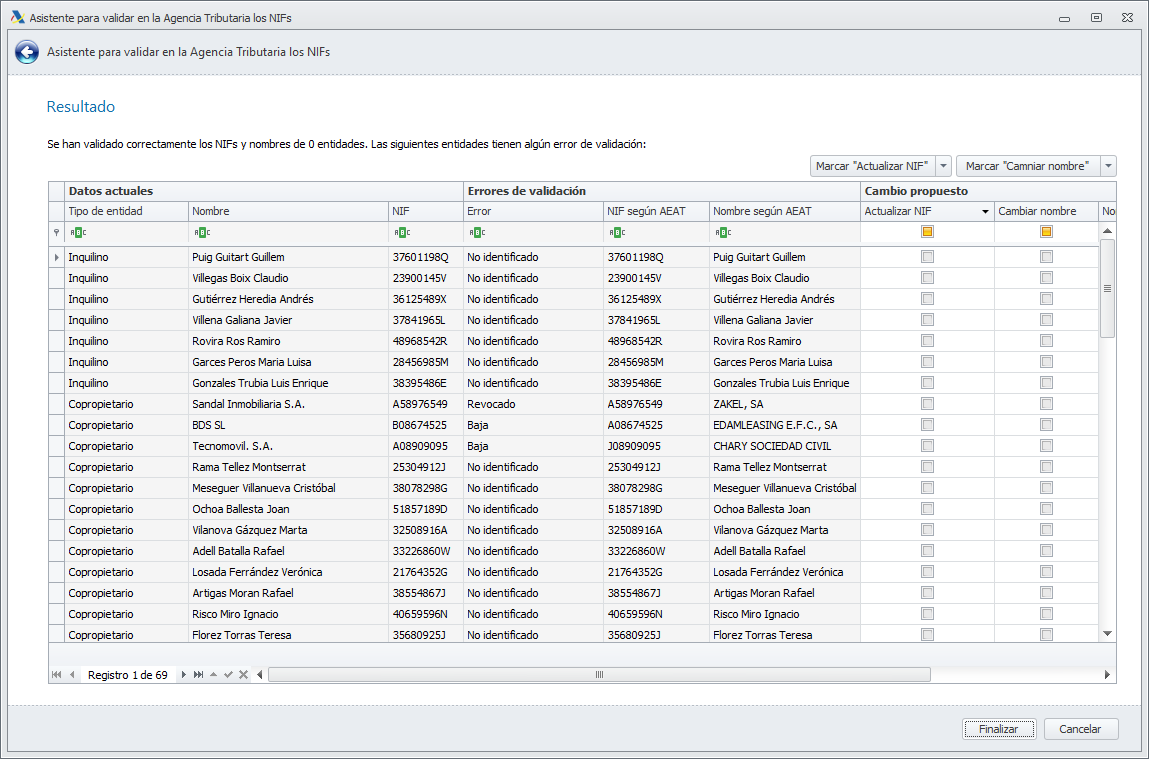The height and width of the screenshot is (759, 1149).
Task: Go to next record in navigator
Action: pos(183,675)
